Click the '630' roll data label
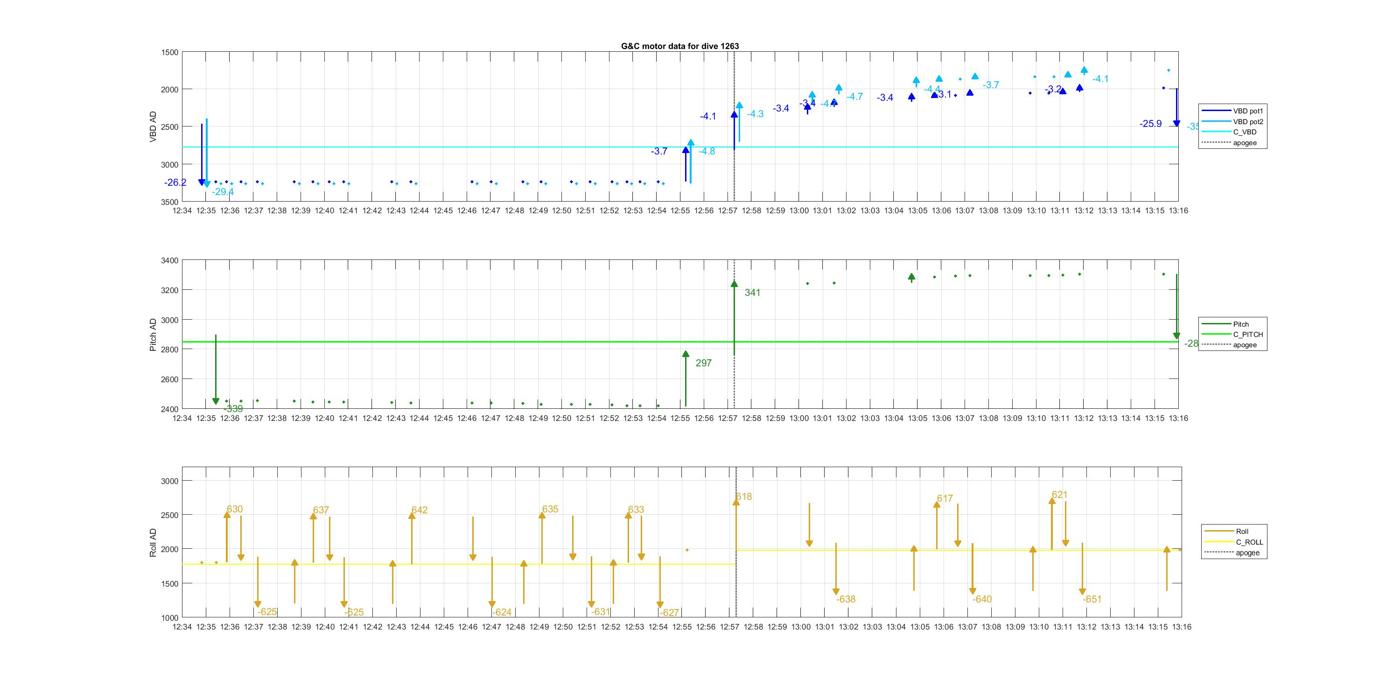This screenshot has height=693, width=1400. pyautogui.click(x=235, y=509)
